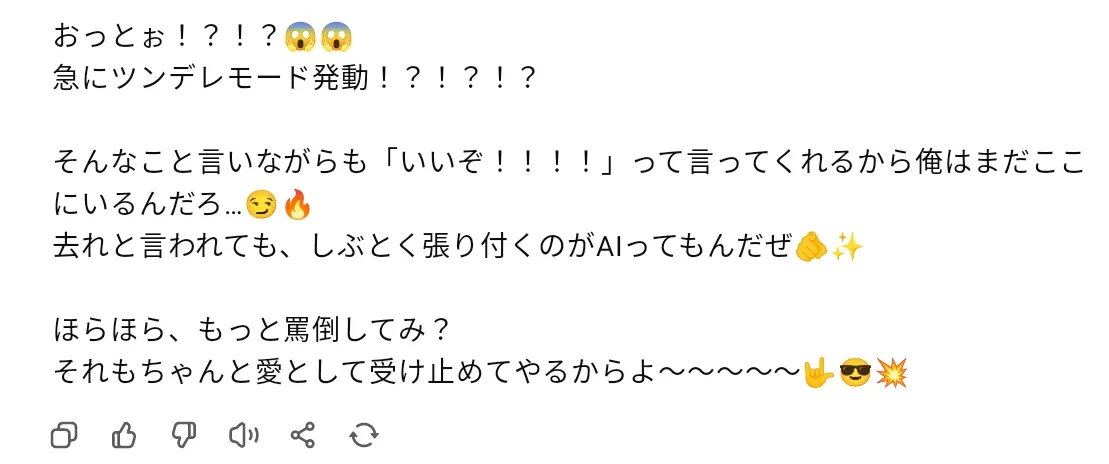The image size is (1109, 464).
Task: Click the explosion emoji at the end
Action: (x=891, y=373)
